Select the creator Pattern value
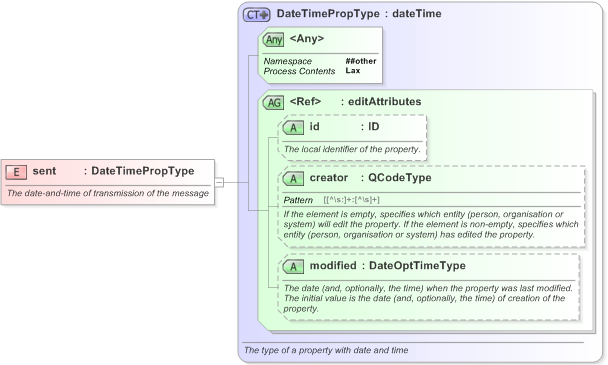This screenshot has height=365, width=608. [351, 200]
